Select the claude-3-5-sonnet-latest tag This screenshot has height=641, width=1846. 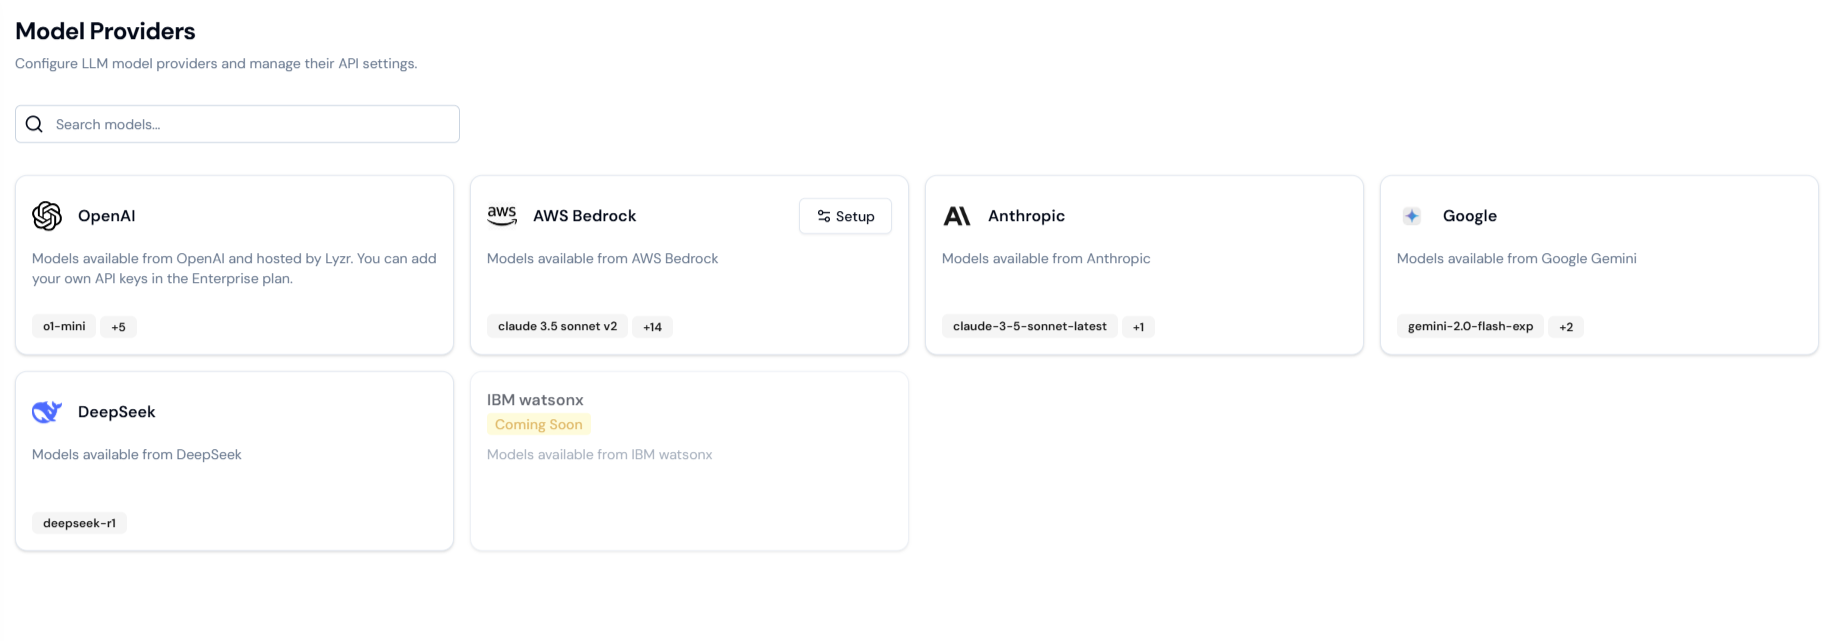click(x=1029, y=326)
